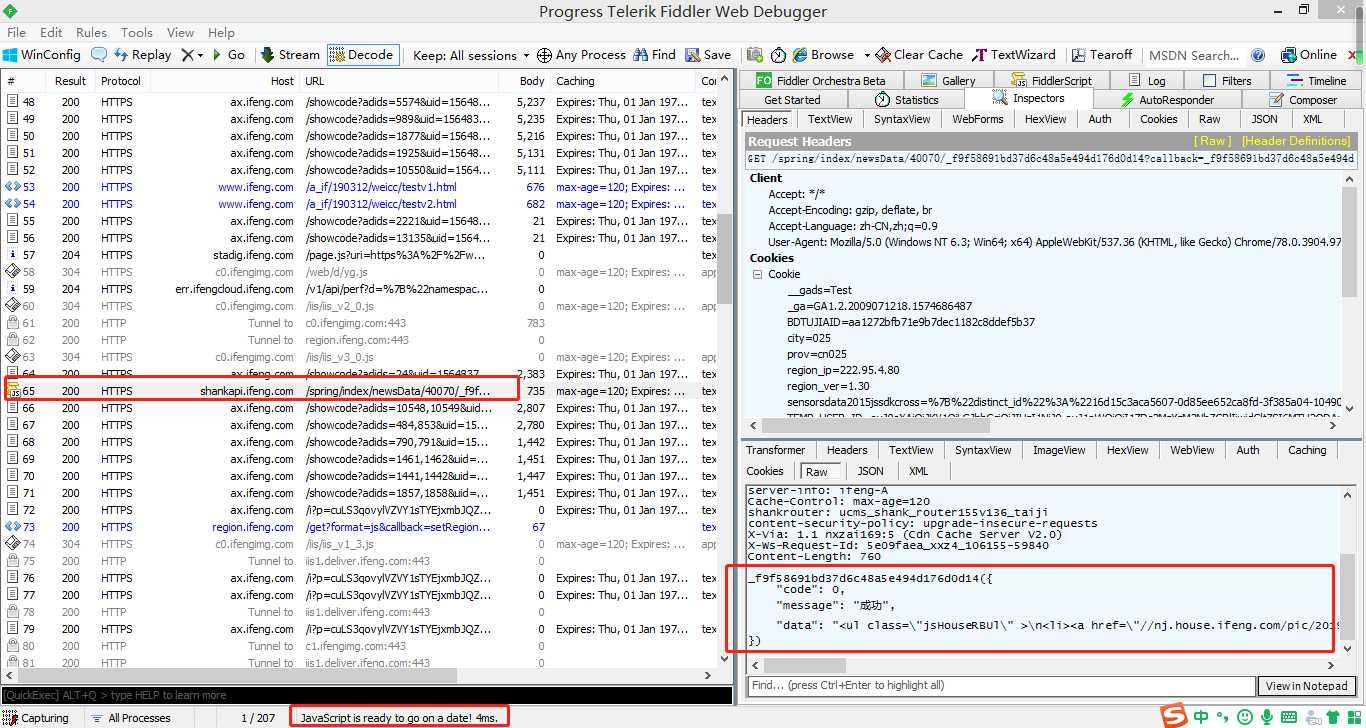Select session 73 region.ifeng.com row
1366x728 pixels.
tap(360, 527)
